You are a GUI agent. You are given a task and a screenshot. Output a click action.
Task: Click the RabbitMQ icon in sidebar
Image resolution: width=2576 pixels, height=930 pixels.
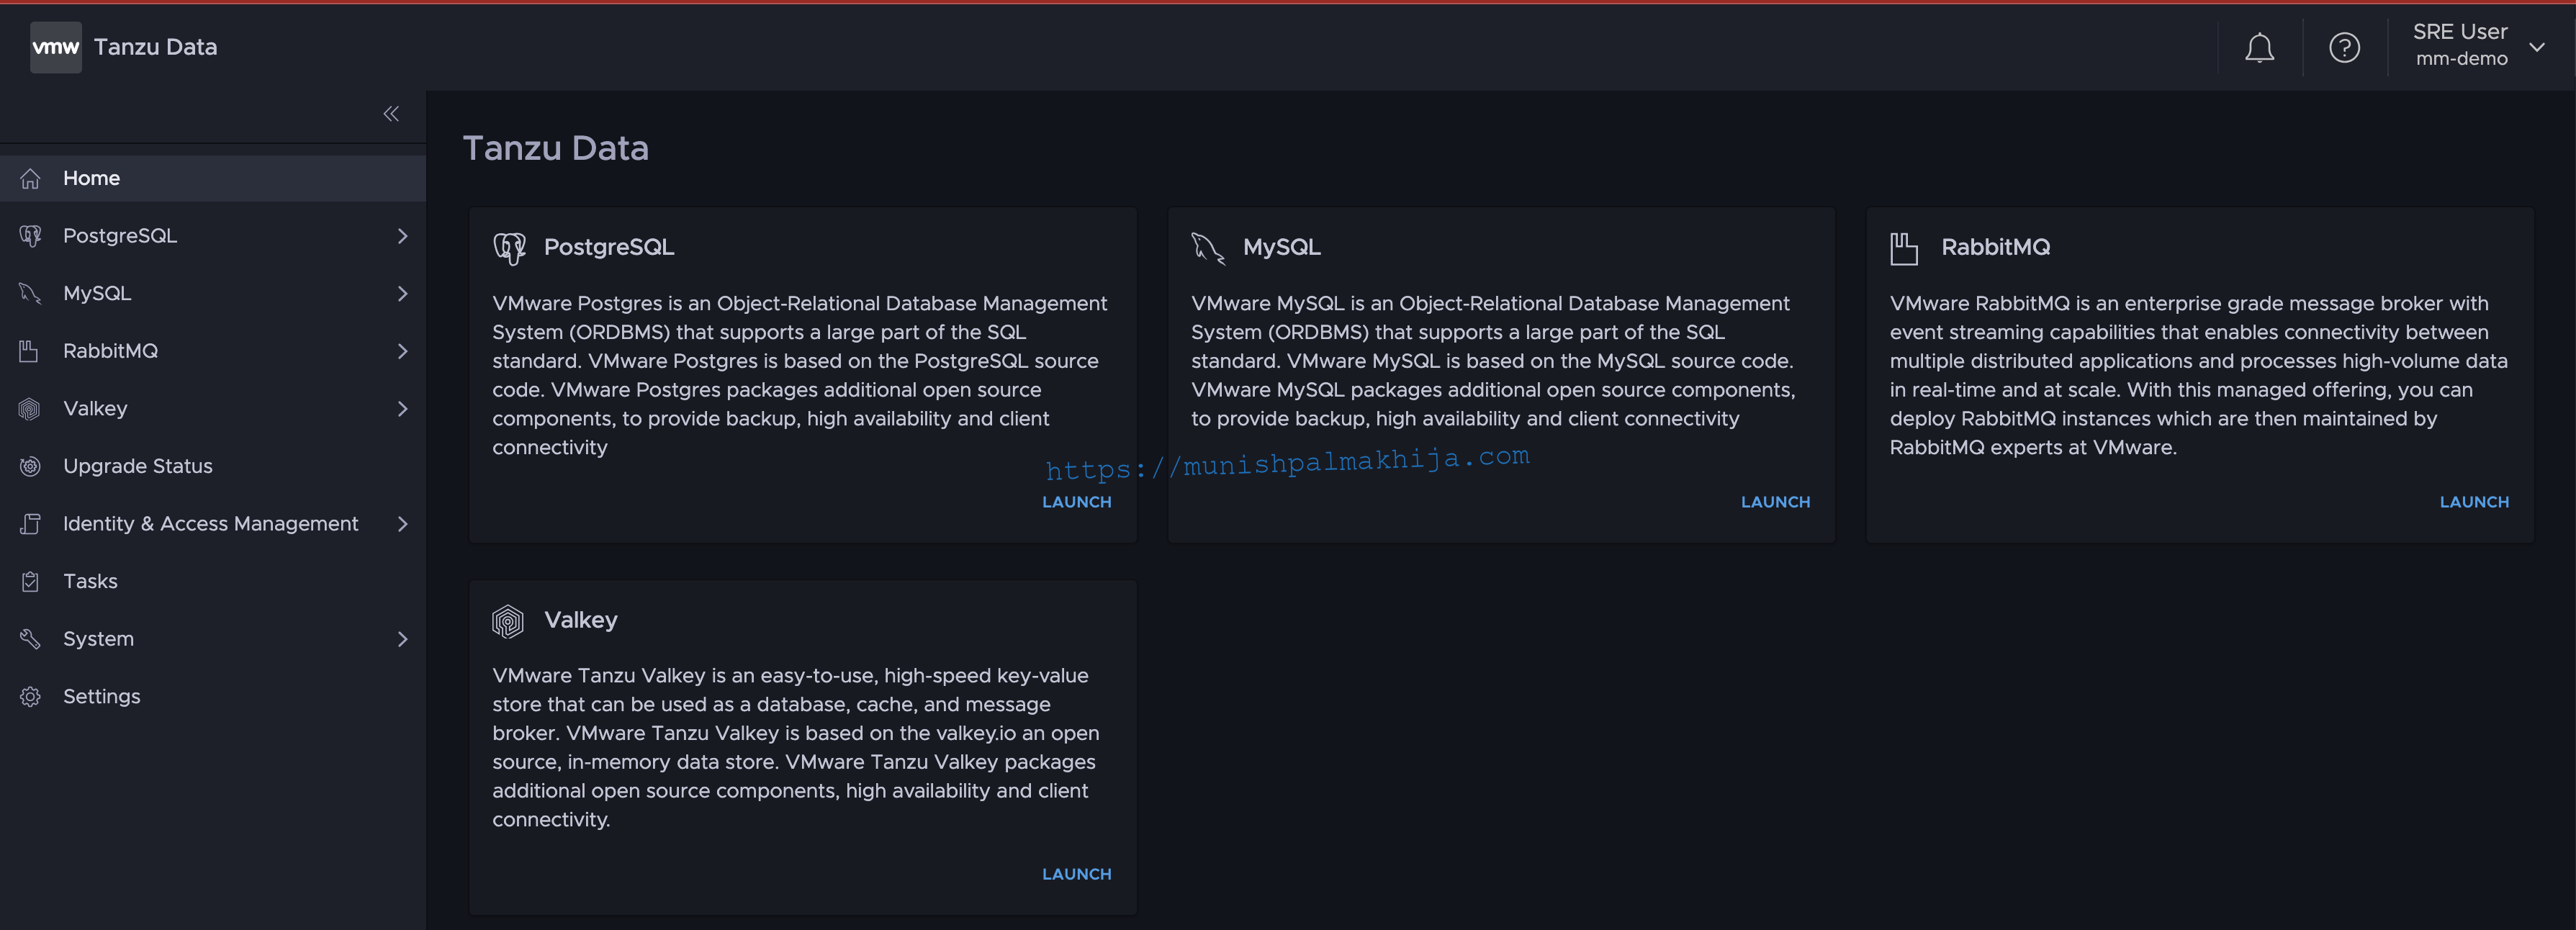(x=29, y=351)
